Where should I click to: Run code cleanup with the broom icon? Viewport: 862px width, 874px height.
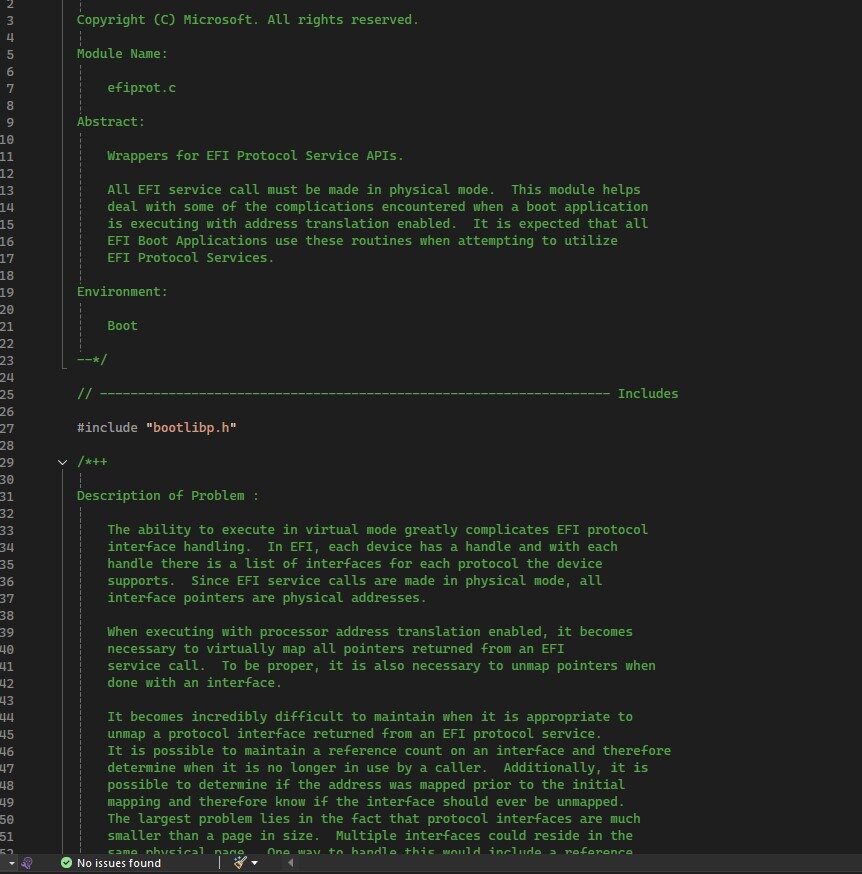(x=240, y=863)
